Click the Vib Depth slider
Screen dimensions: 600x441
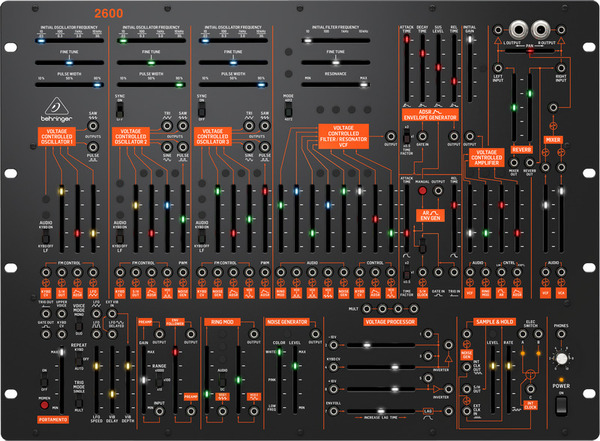tap(128, 379)
